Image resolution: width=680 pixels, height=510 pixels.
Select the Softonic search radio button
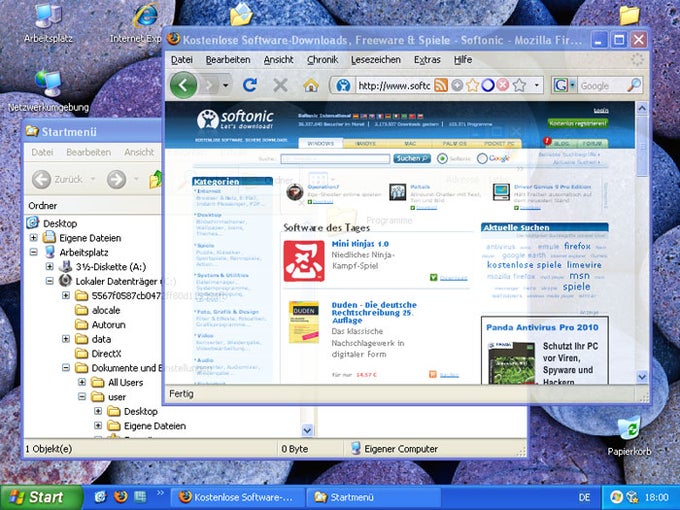coord(442,159)
